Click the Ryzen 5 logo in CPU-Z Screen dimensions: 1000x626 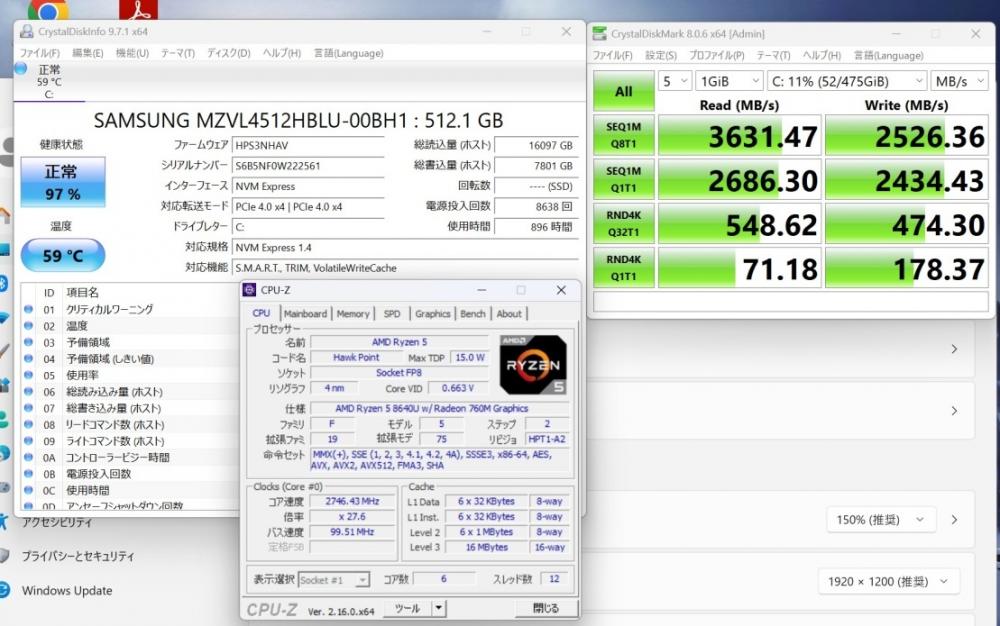[533, 365]
